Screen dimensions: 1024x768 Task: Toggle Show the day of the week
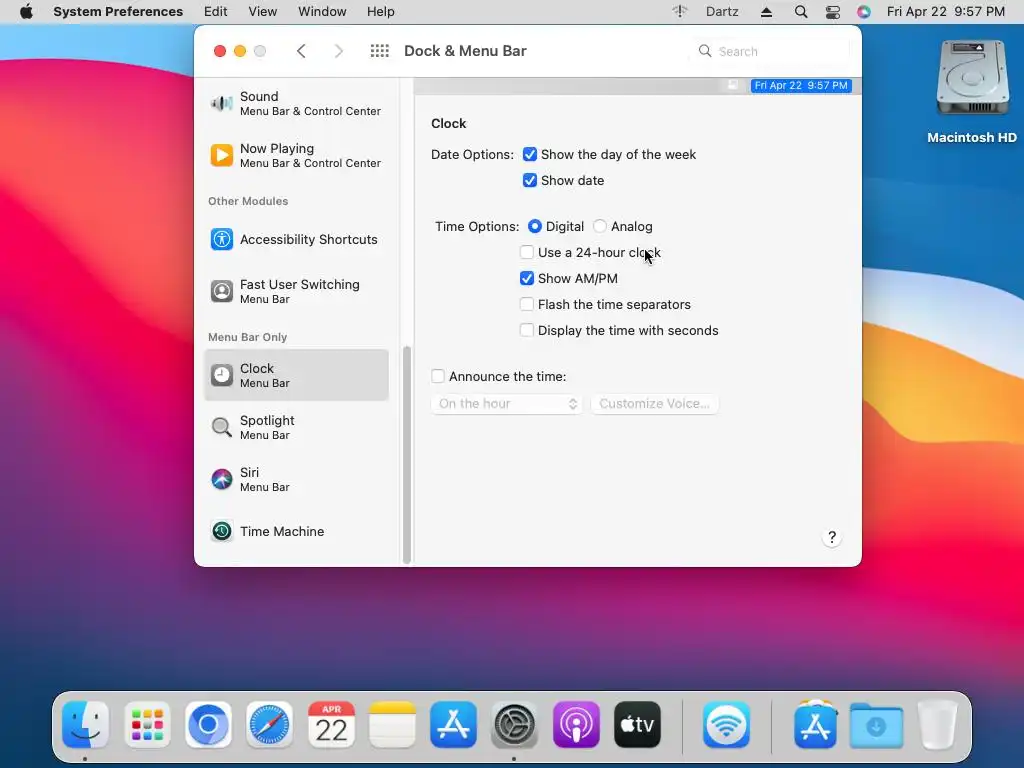click(x=530, y=154)
